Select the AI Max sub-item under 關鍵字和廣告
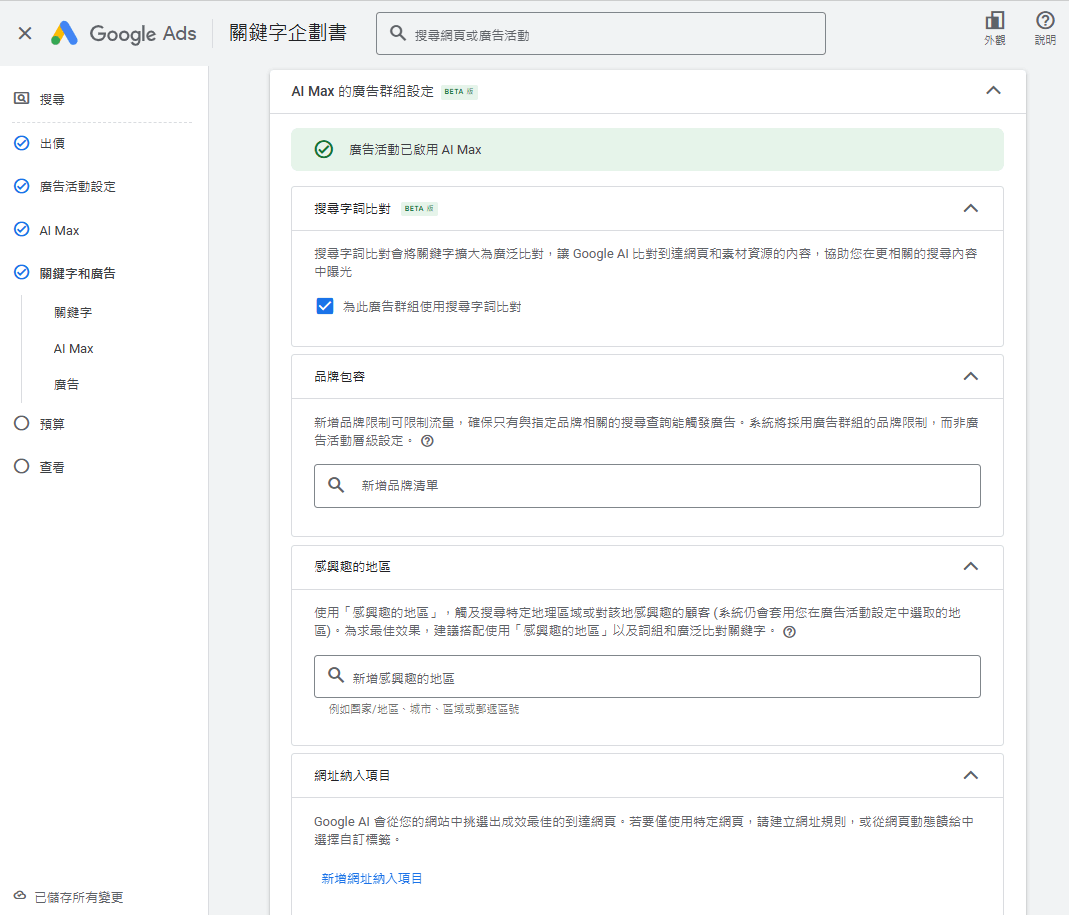 click(x=74, y=348)
